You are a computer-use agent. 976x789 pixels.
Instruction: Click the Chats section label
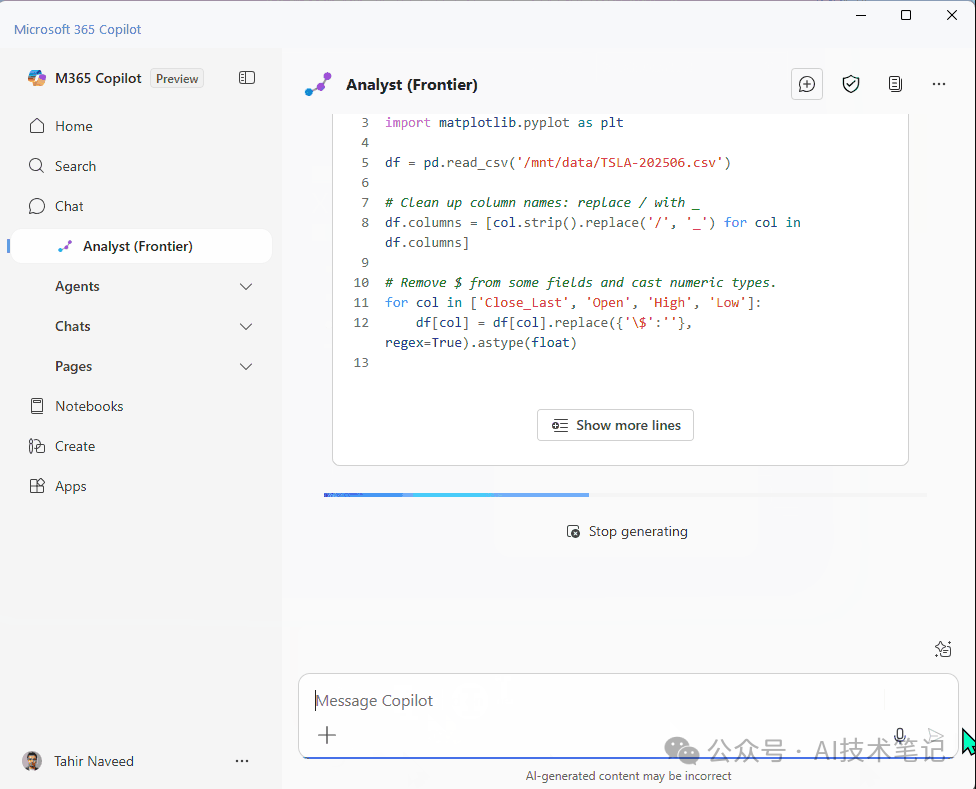[x=73, y=326]
